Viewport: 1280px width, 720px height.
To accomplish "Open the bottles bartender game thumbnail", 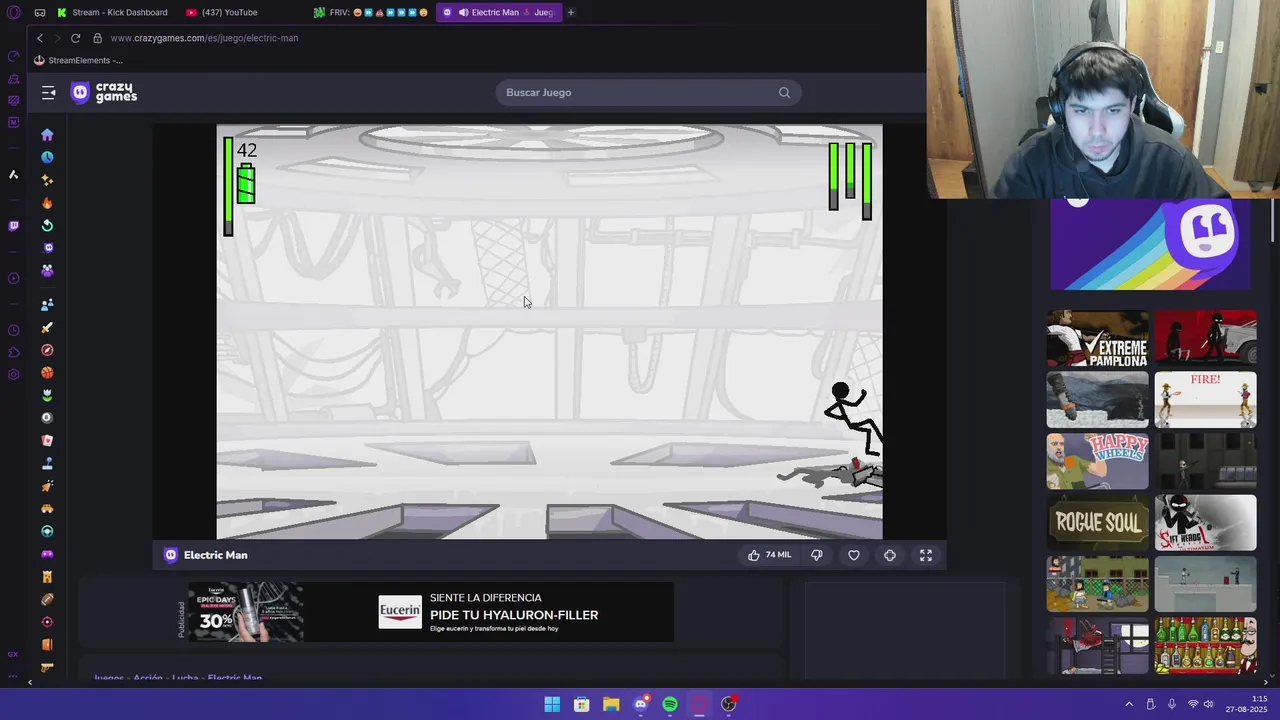I will 1205,645.
